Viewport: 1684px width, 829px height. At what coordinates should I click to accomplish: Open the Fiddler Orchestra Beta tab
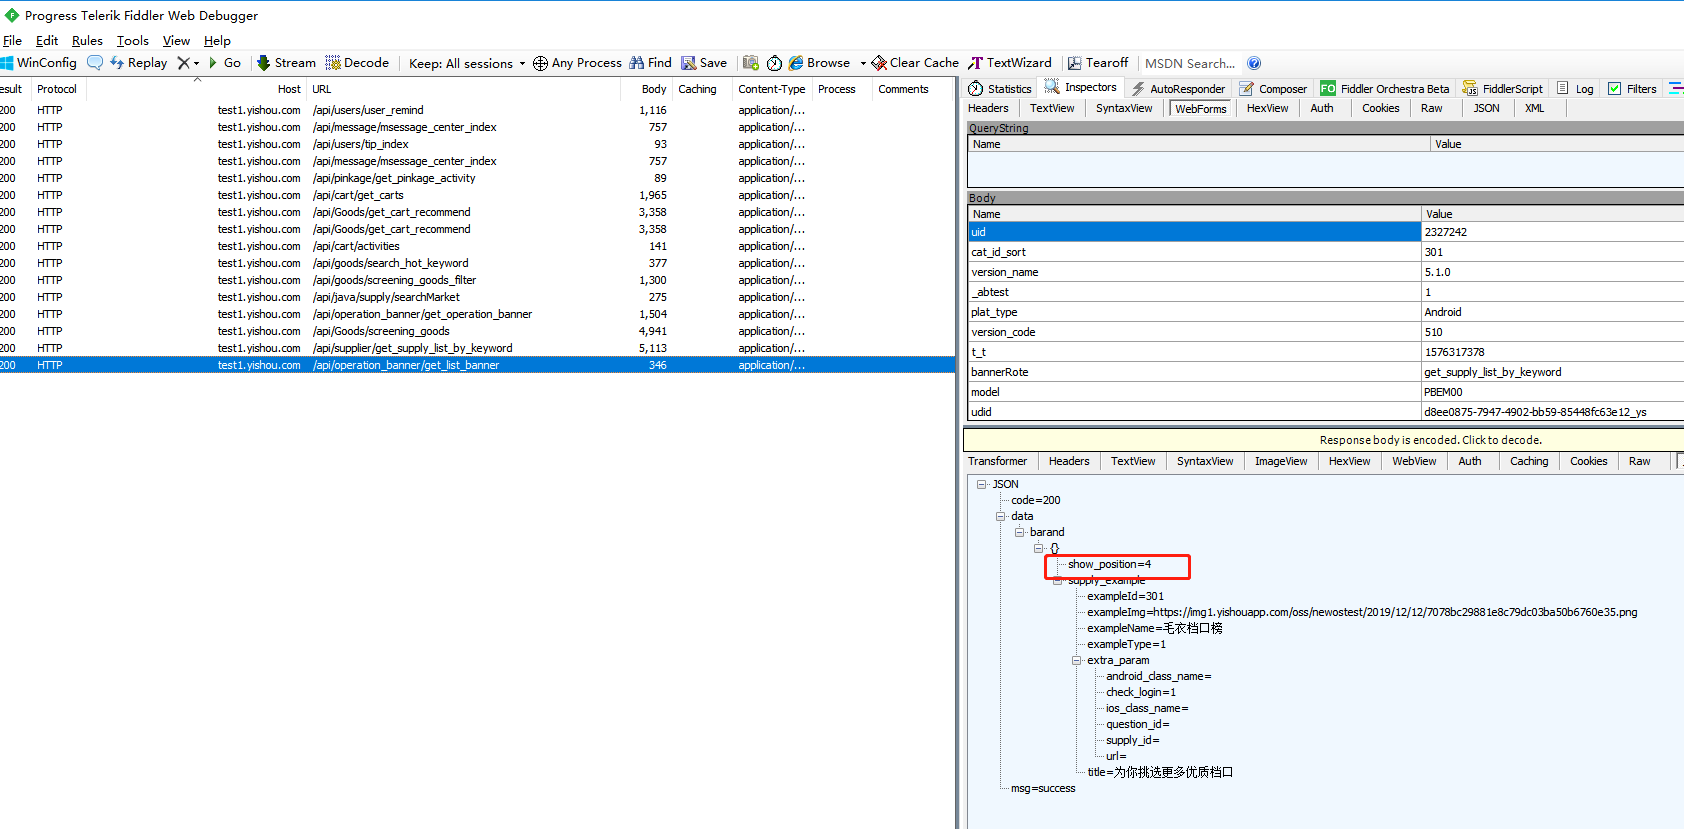coord(1384,89)
